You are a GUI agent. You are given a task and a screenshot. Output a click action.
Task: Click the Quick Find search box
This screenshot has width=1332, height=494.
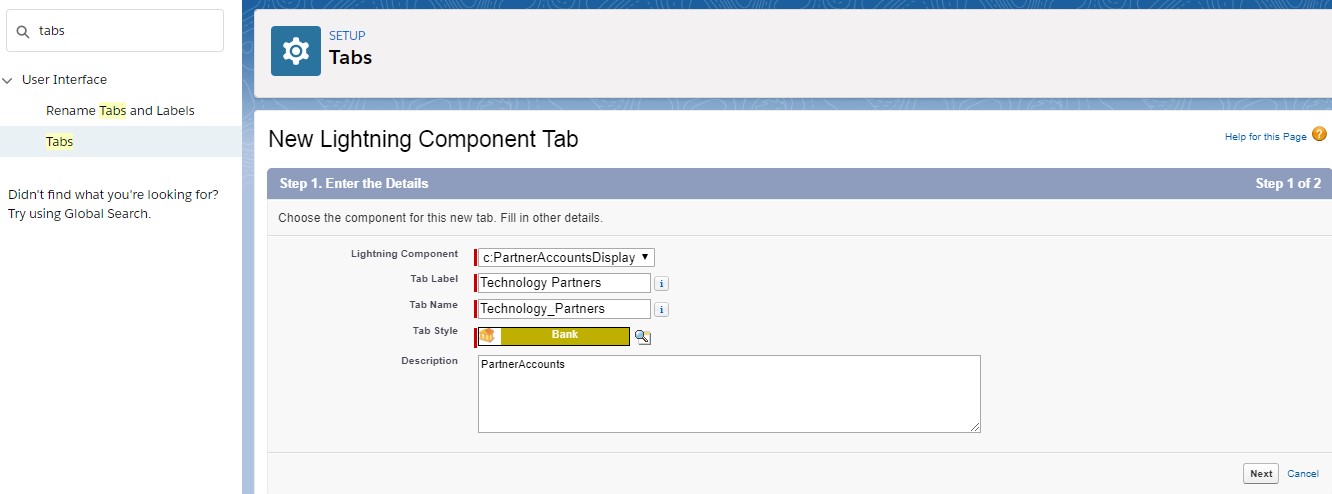pos(125,31)
